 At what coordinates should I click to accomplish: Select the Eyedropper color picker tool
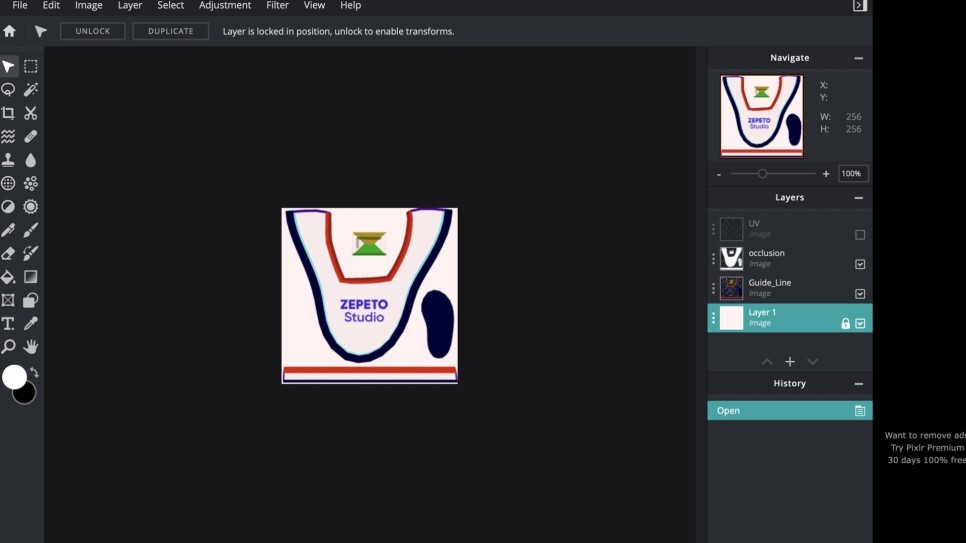tap(30, 324)
